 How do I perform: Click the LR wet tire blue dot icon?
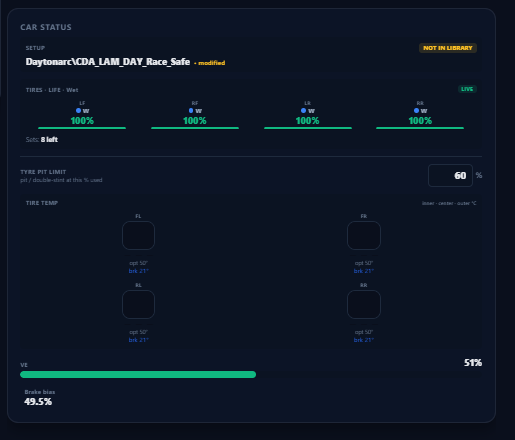tap(303, 110)
